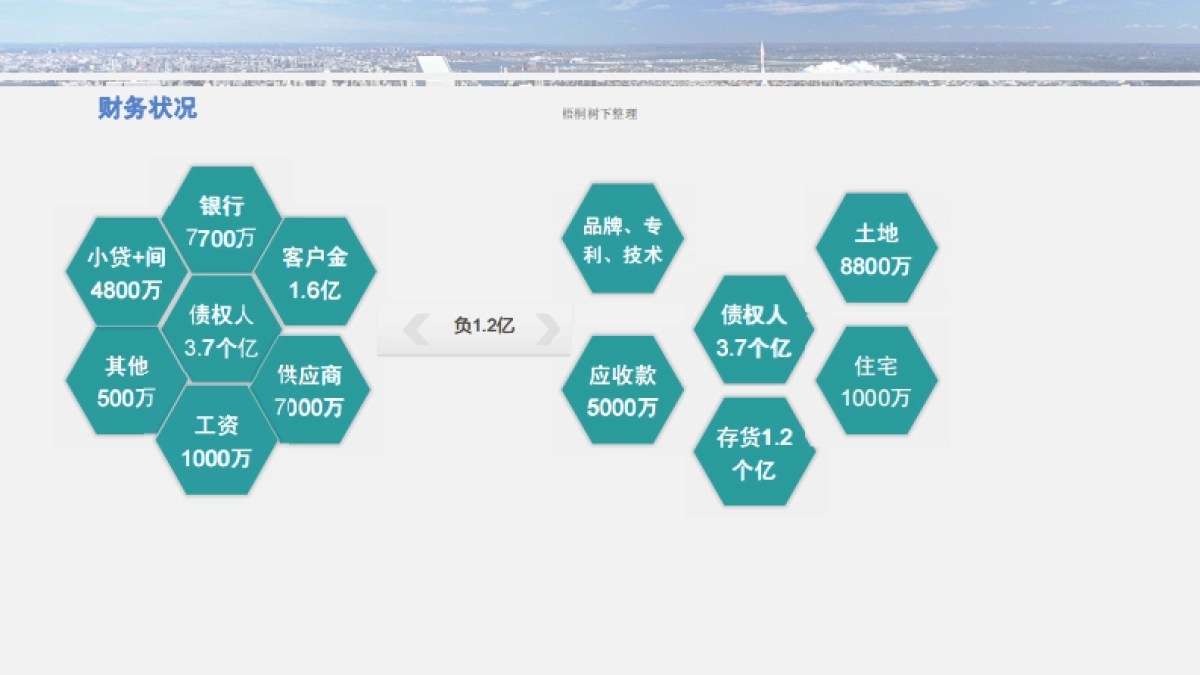Click the 财务状况 slide title
This screenshot has width=1200, height=675.
coord(146,109)
